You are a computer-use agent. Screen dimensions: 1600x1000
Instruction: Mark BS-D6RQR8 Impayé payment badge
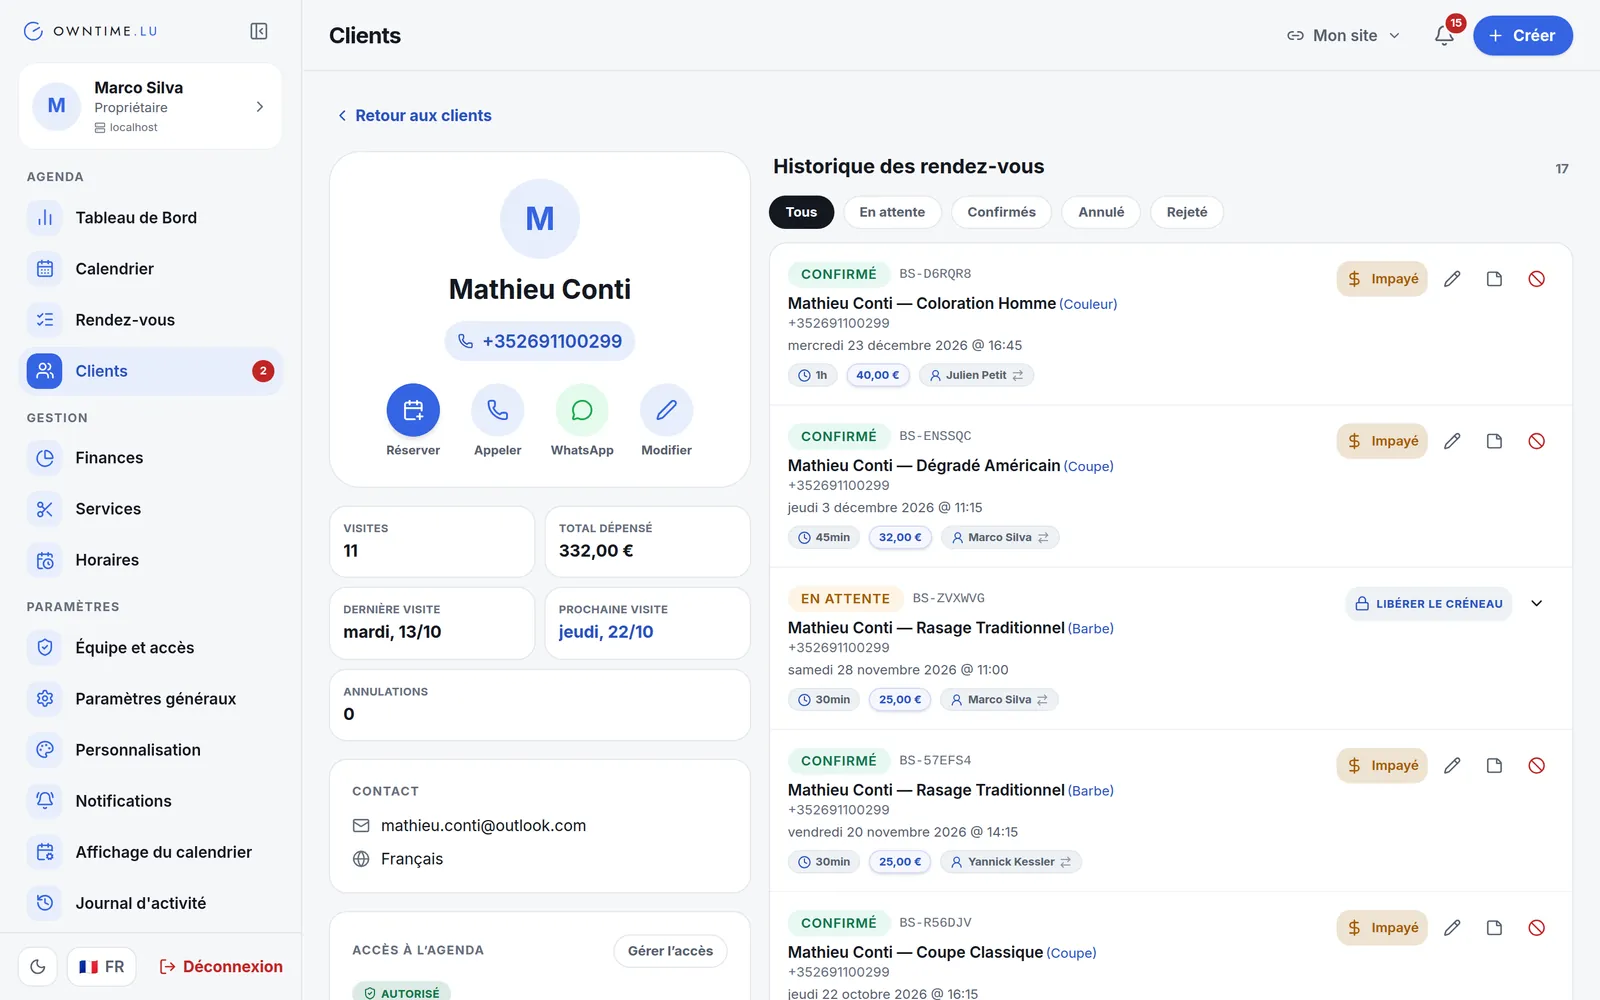point(1382,279)
